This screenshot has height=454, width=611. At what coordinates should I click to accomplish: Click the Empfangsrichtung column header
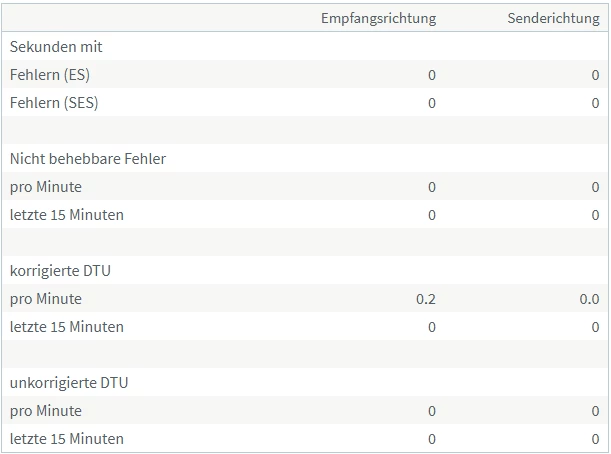click(x=378, y=18)
